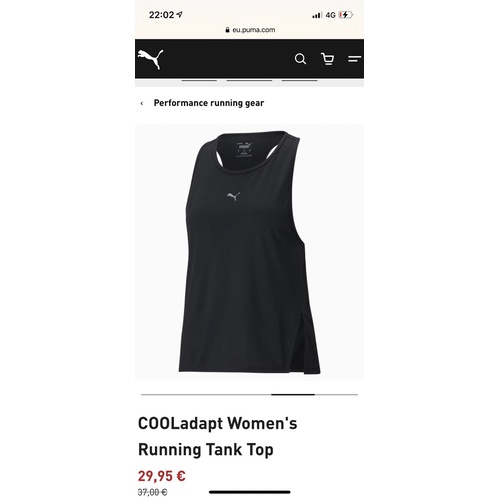Tap the battery charging icon
Viewport: 498px width, 498px height.
pos(346,15)
